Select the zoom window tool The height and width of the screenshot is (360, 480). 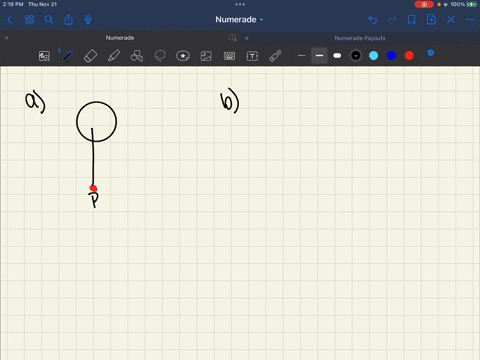[x=44, y=56]
